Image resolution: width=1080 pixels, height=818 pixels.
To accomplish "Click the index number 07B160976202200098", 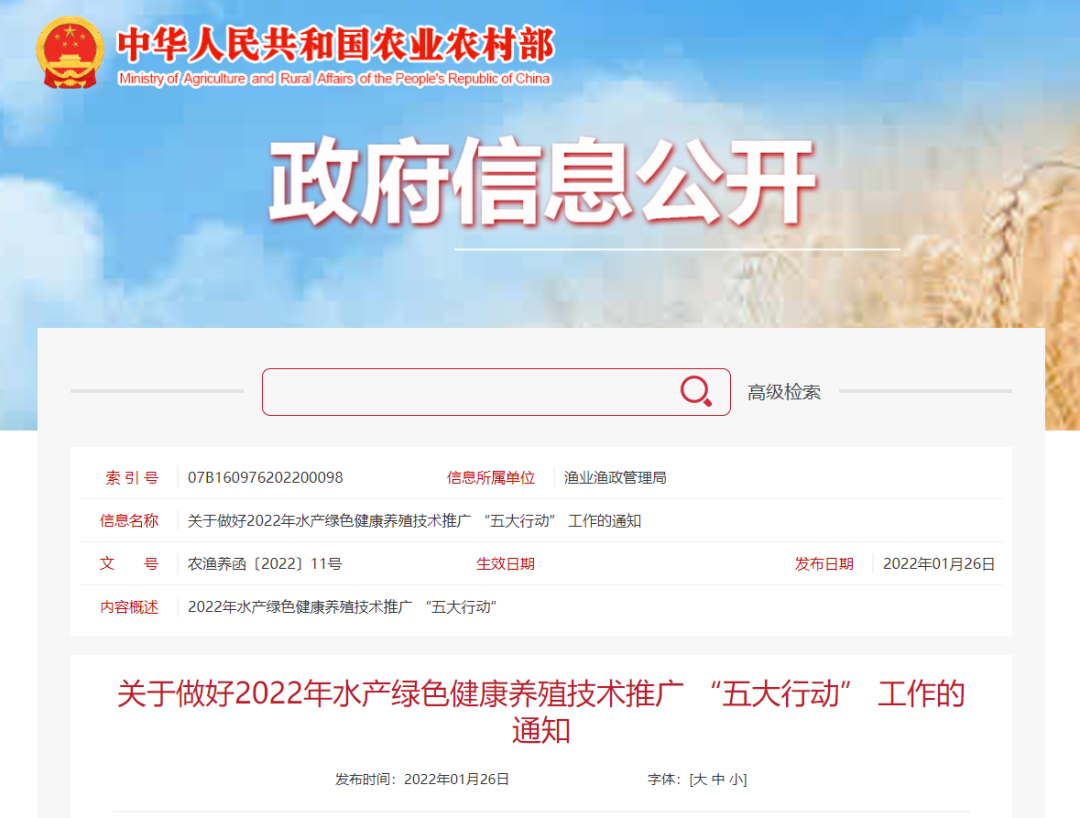I will pos(265,478).
